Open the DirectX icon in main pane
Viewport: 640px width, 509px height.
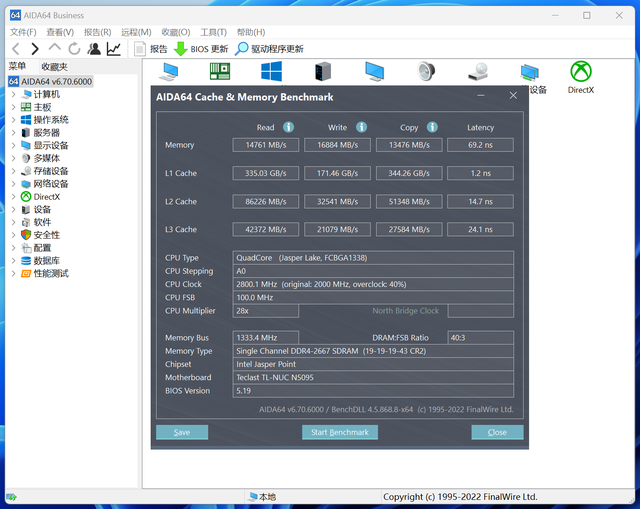click(x=581, y=71)
